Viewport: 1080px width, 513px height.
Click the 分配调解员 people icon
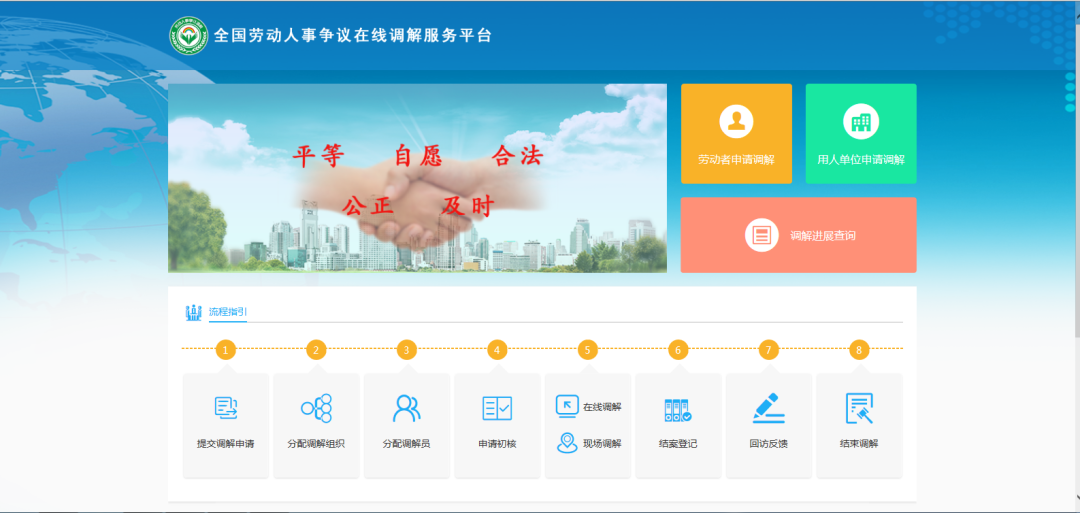point(406,408)
